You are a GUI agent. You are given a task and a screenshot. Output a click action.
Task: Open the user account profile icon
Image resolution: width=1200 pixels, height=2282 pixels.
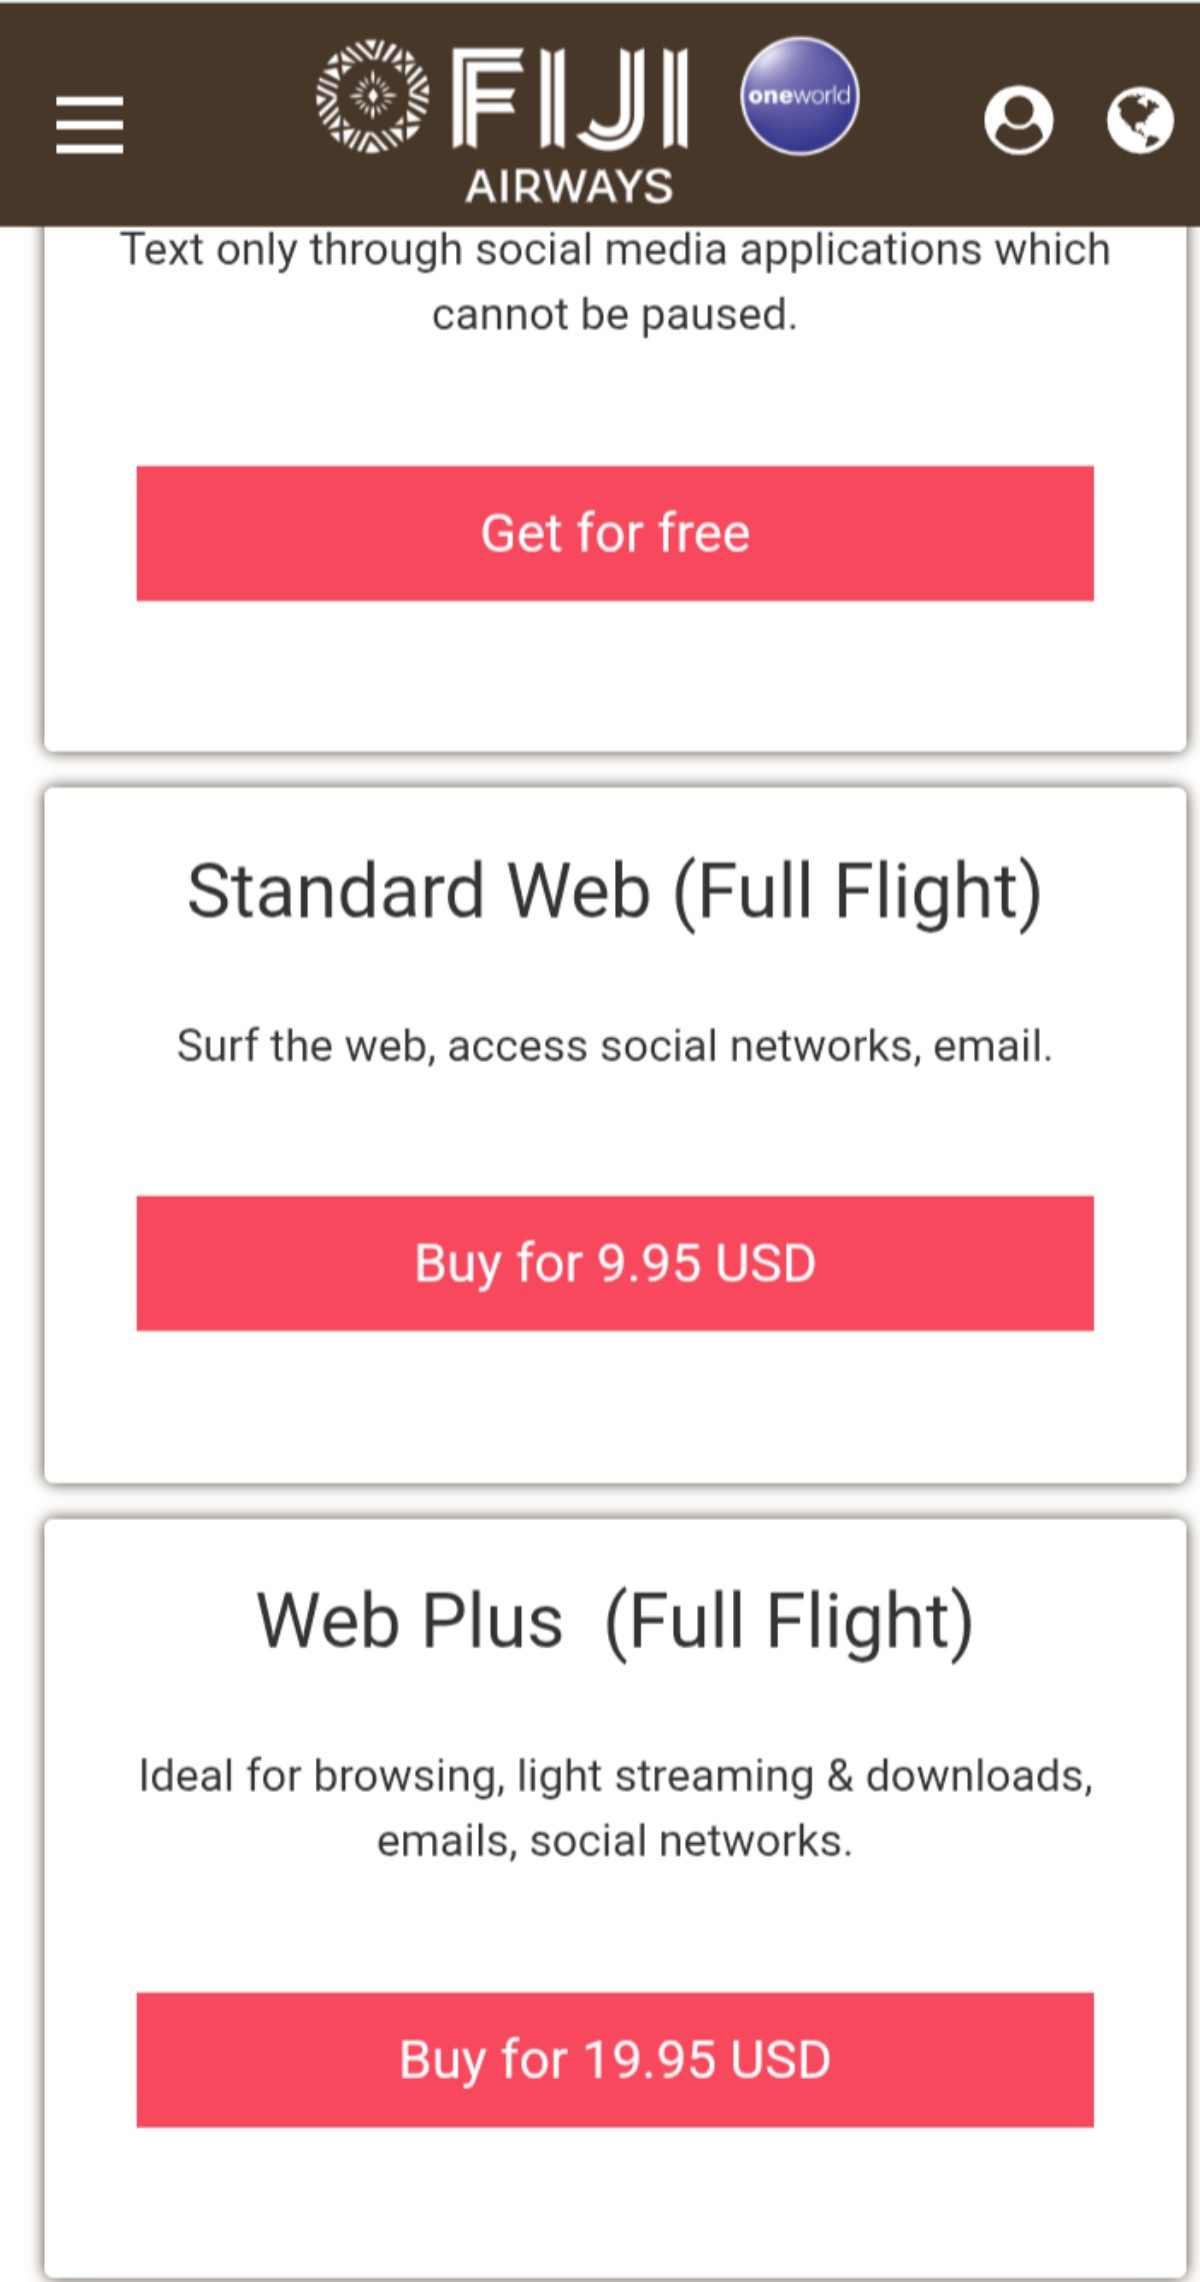click(1018, 121)
